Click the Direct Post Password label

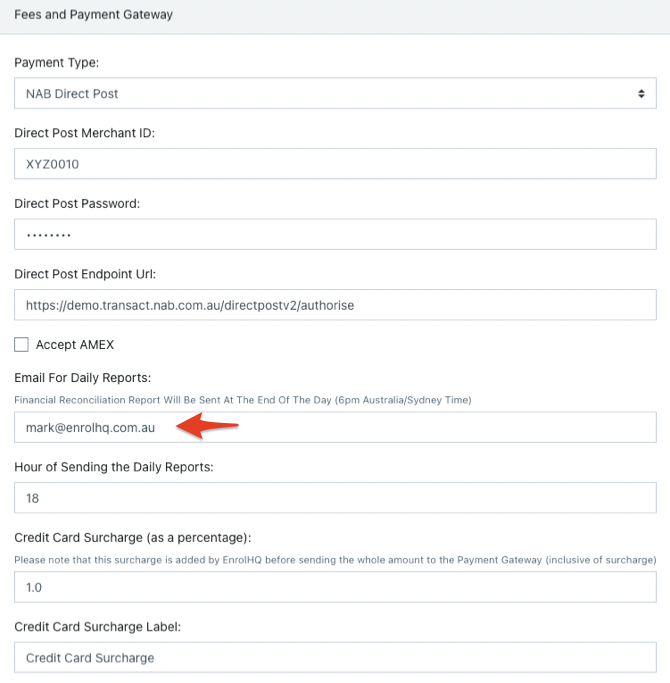(77, 203)
